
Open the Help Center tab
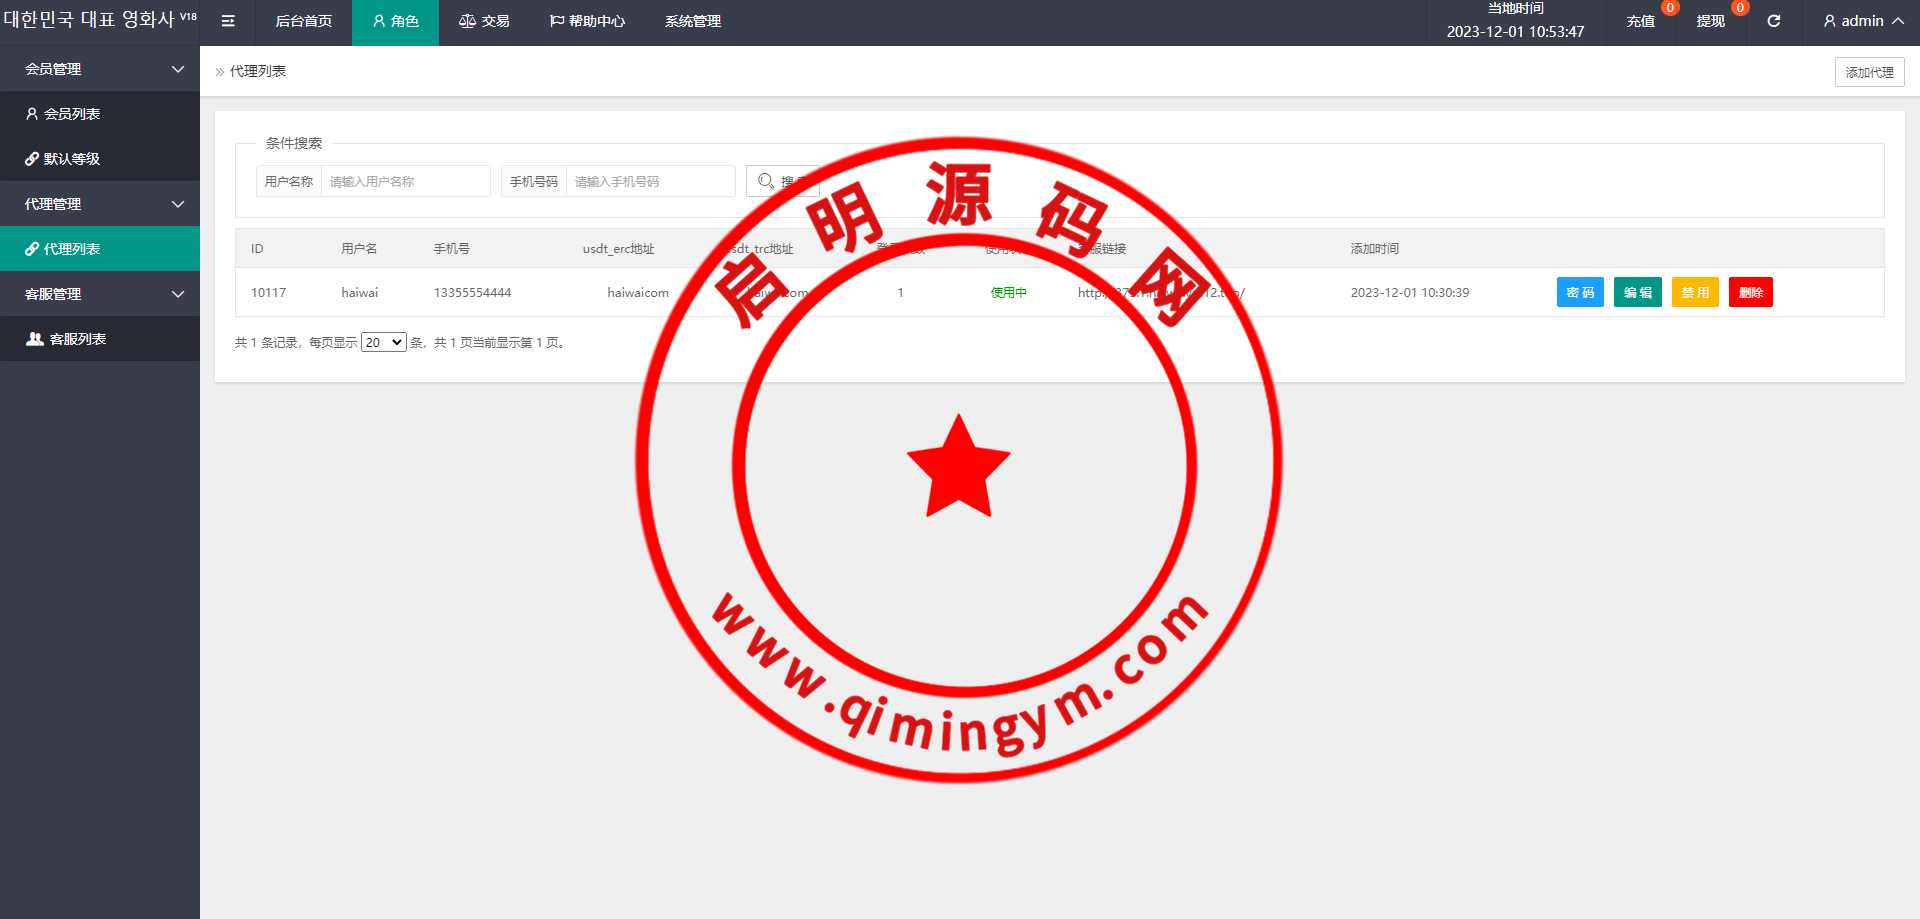click(587, 21)
